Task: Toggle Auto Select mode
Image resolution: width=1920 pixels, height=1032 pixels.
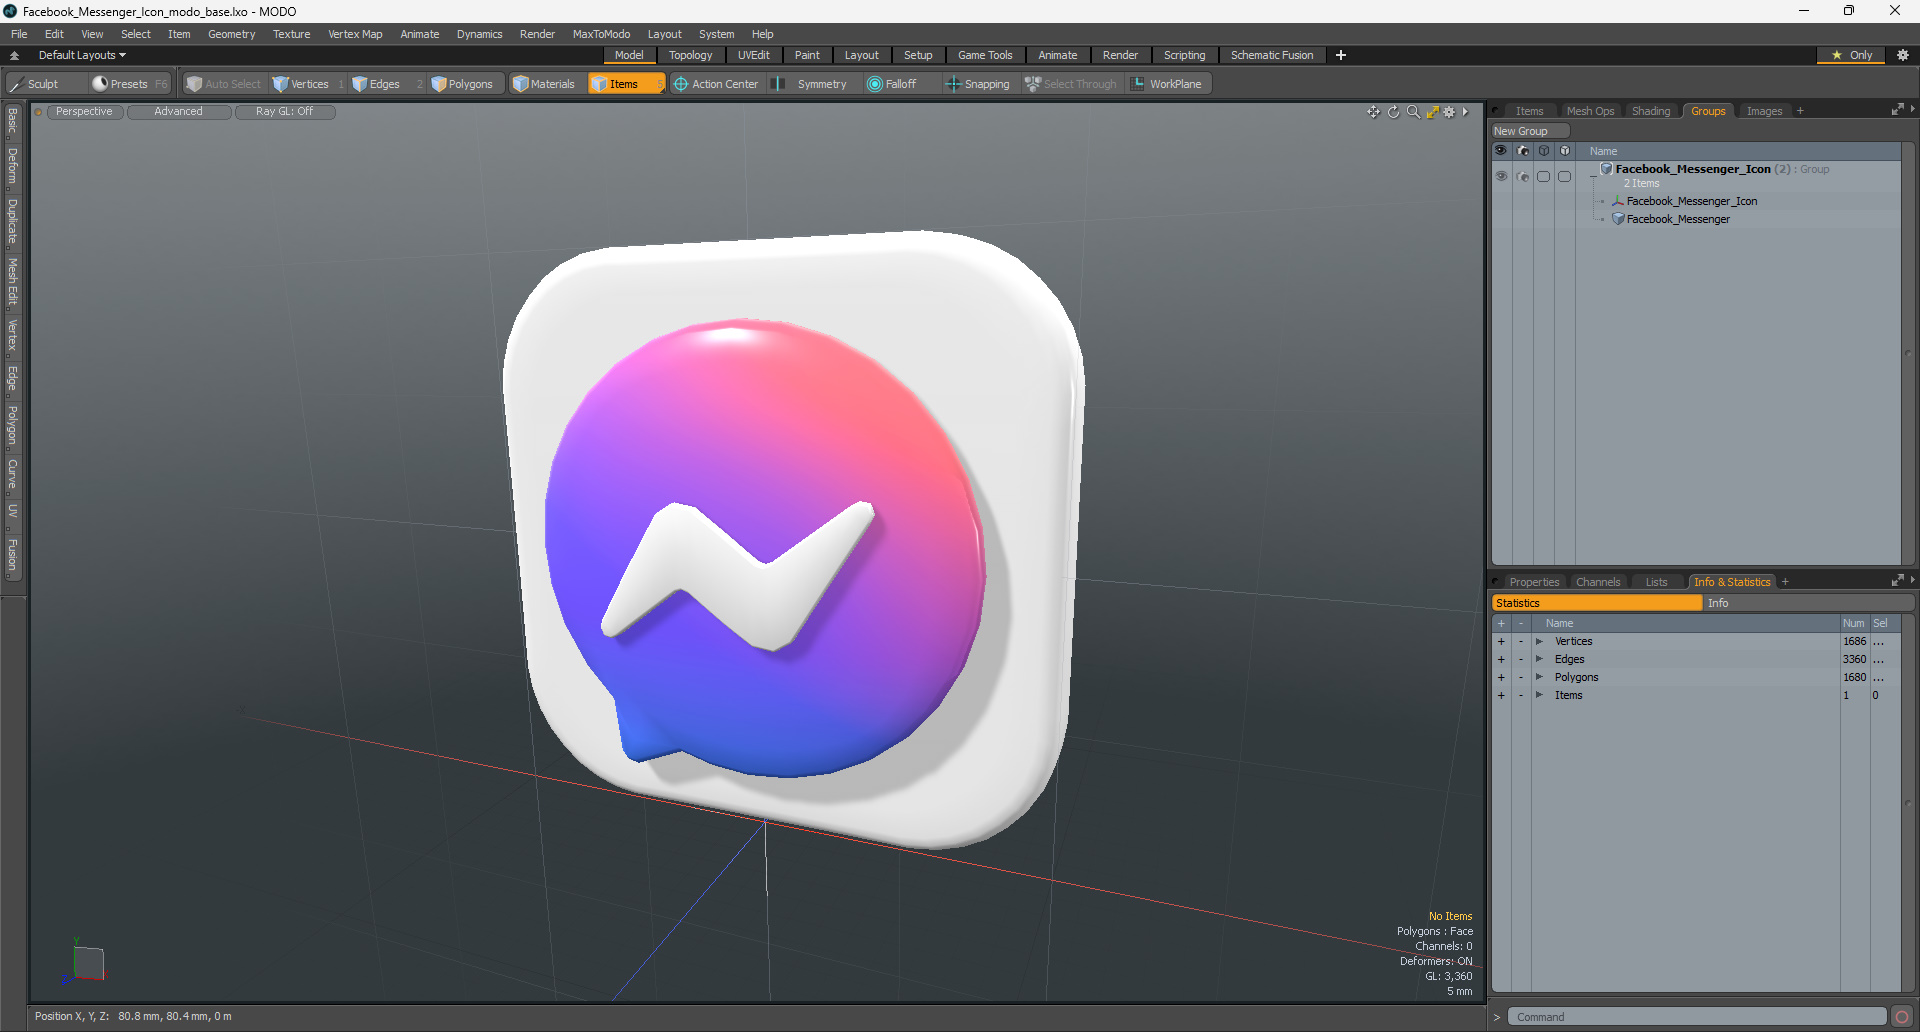Action: coord(224,84)
